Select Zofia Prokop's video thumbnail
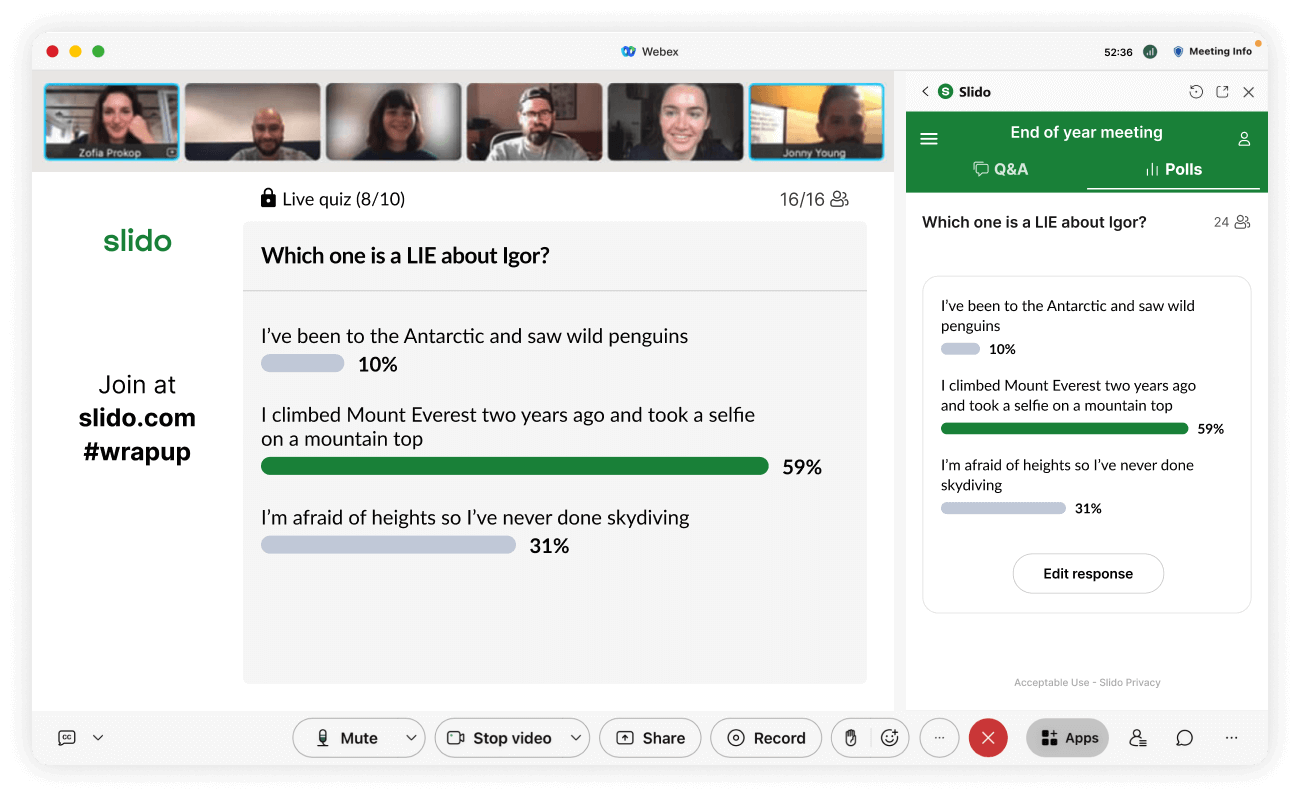Image resolution: width=1300 pixels, height=797 pixels. tap(112, 122)
